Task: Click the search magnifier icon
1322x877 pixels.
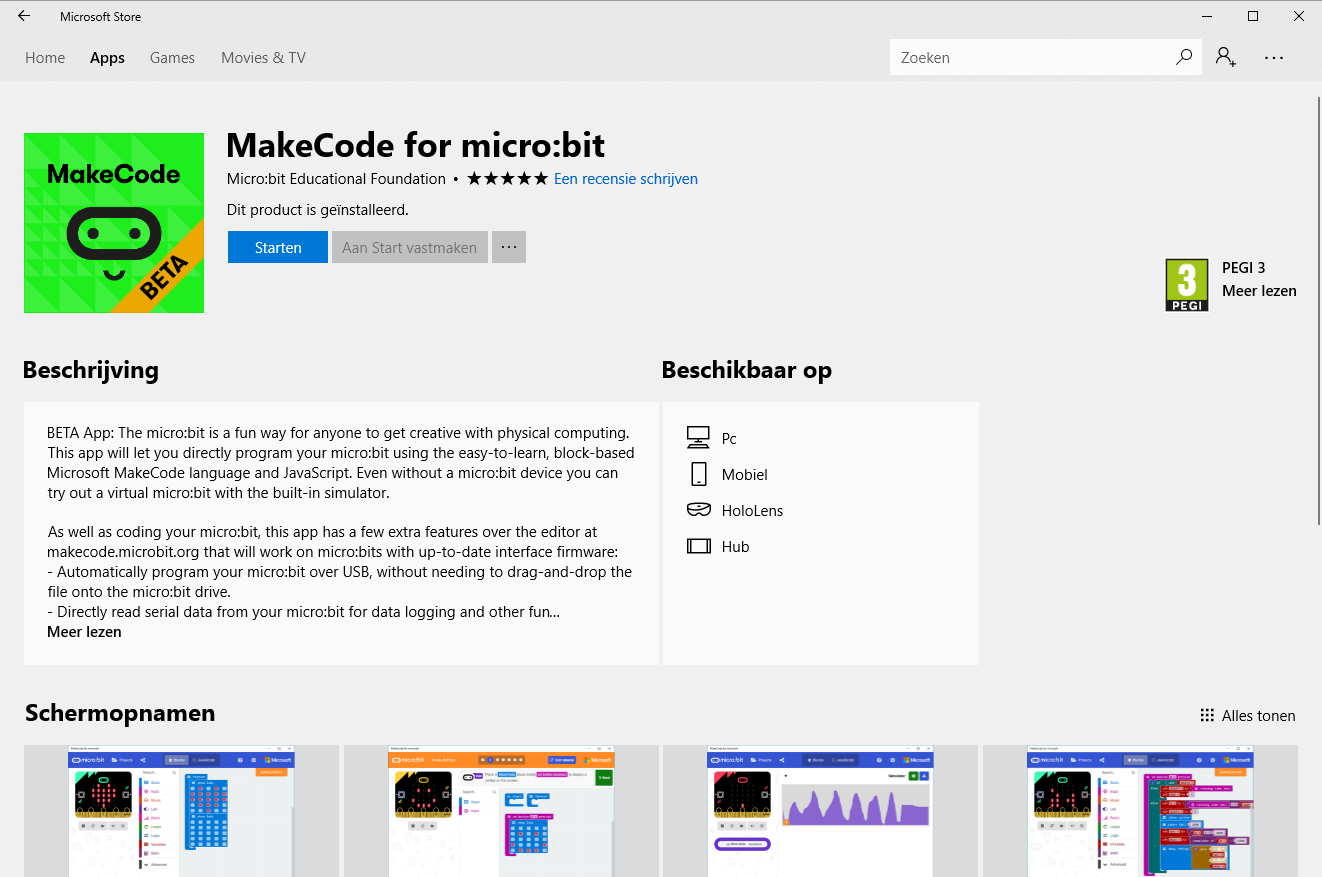Action: coord(1183,57)
